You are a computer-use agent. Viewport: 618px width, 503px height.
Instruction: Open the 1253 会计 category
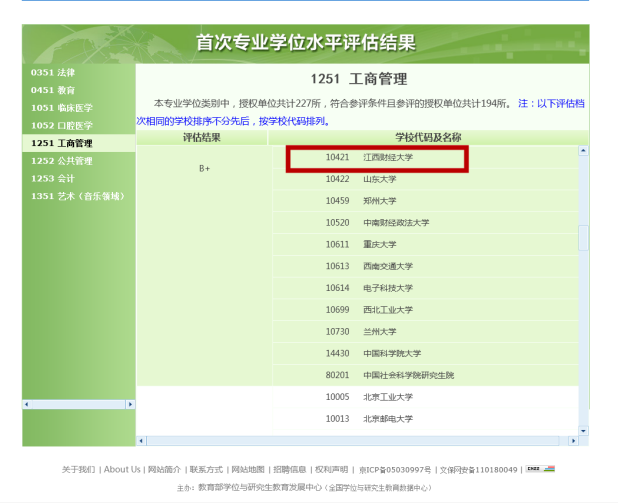(x=53, y=178)
